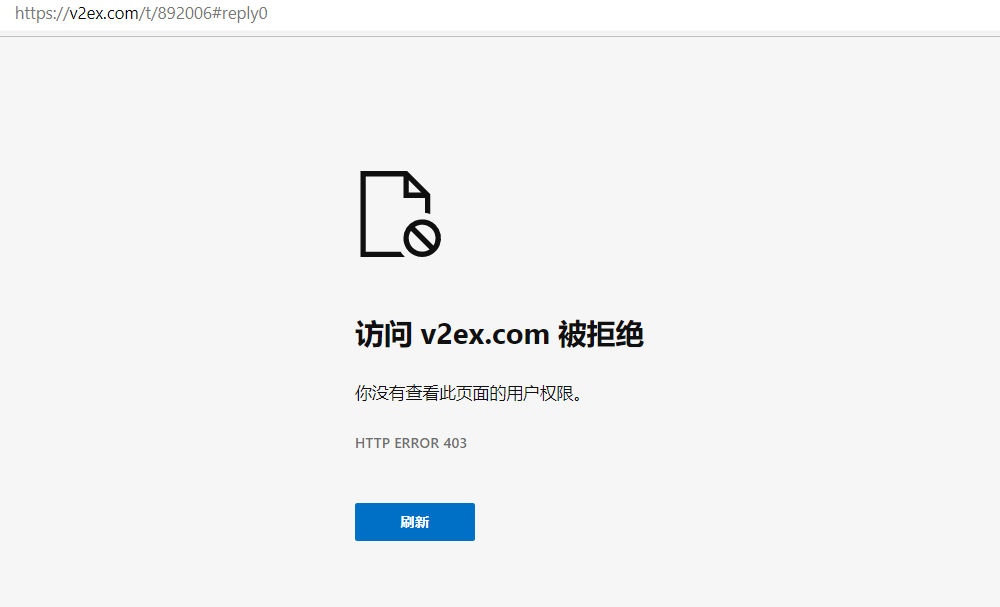1000x607 pixels.
Task: Click the 892006 topic number in the URL
Action: [184, 13]
